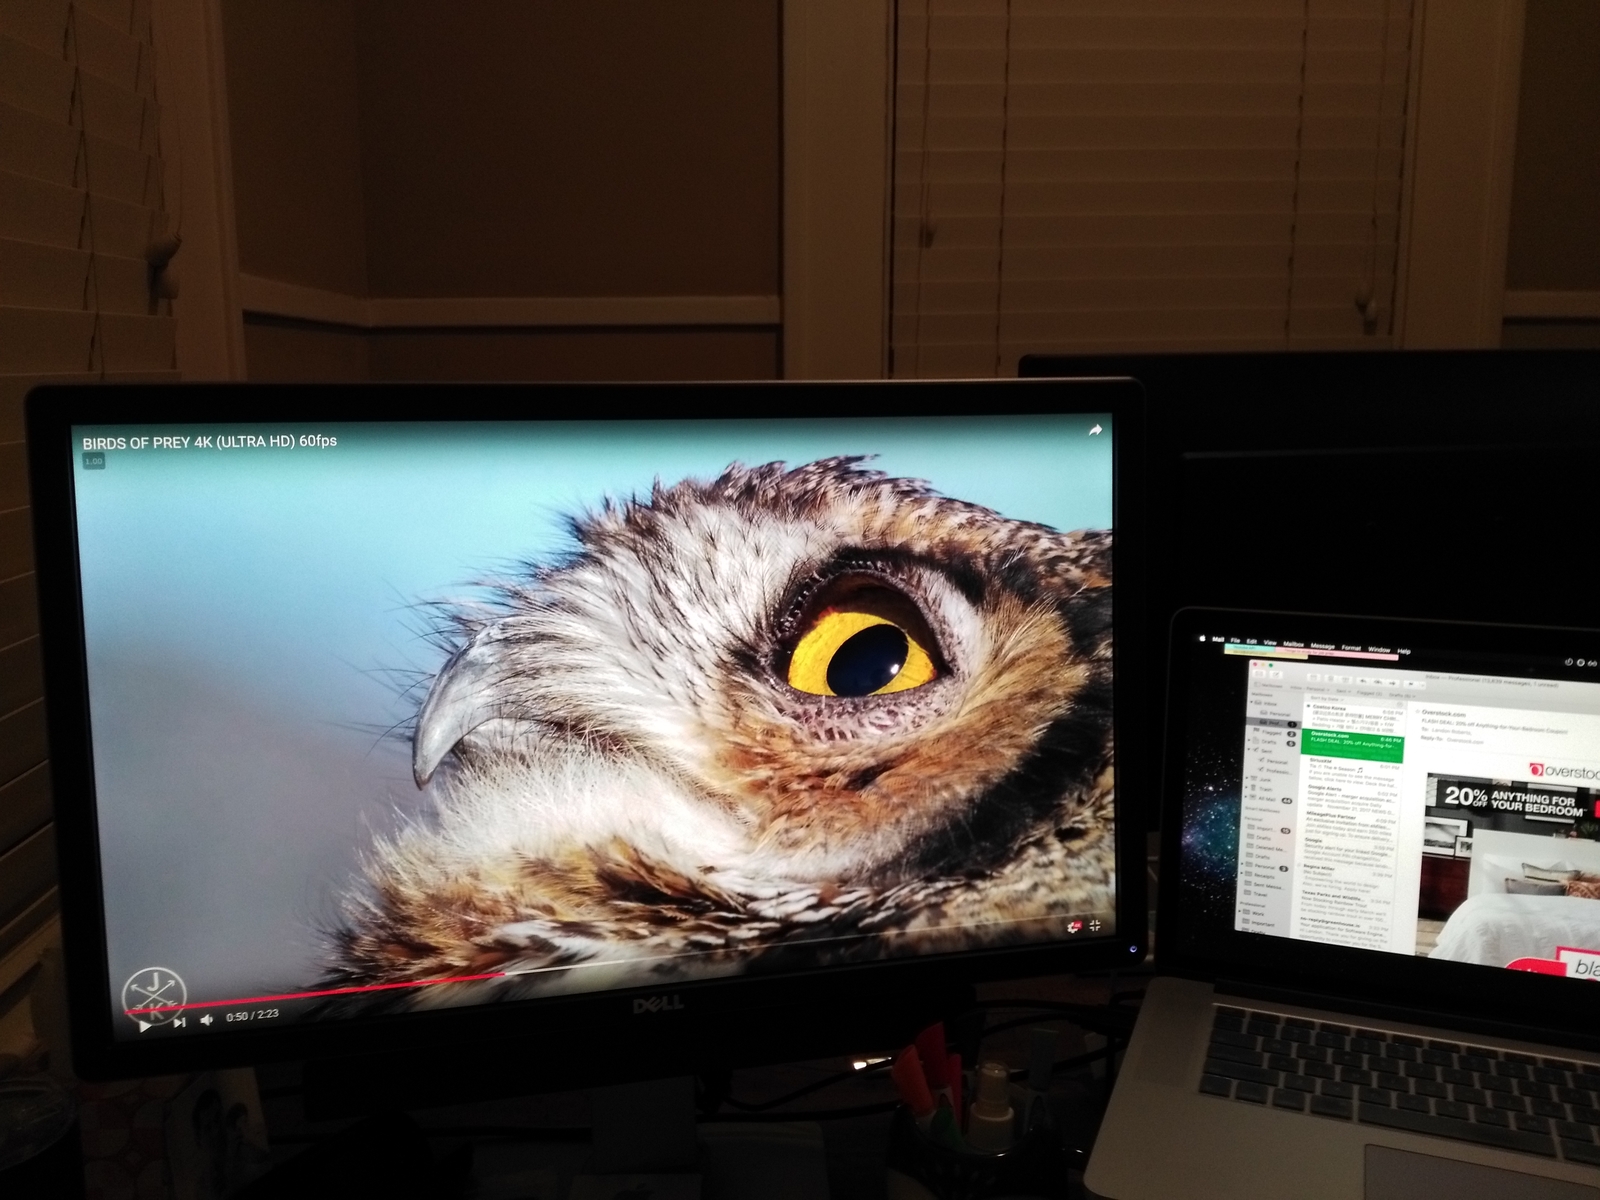Click the 1.00 speed indicator under title
This screenshot has width=1600, height=1200.
pos(93,461)
